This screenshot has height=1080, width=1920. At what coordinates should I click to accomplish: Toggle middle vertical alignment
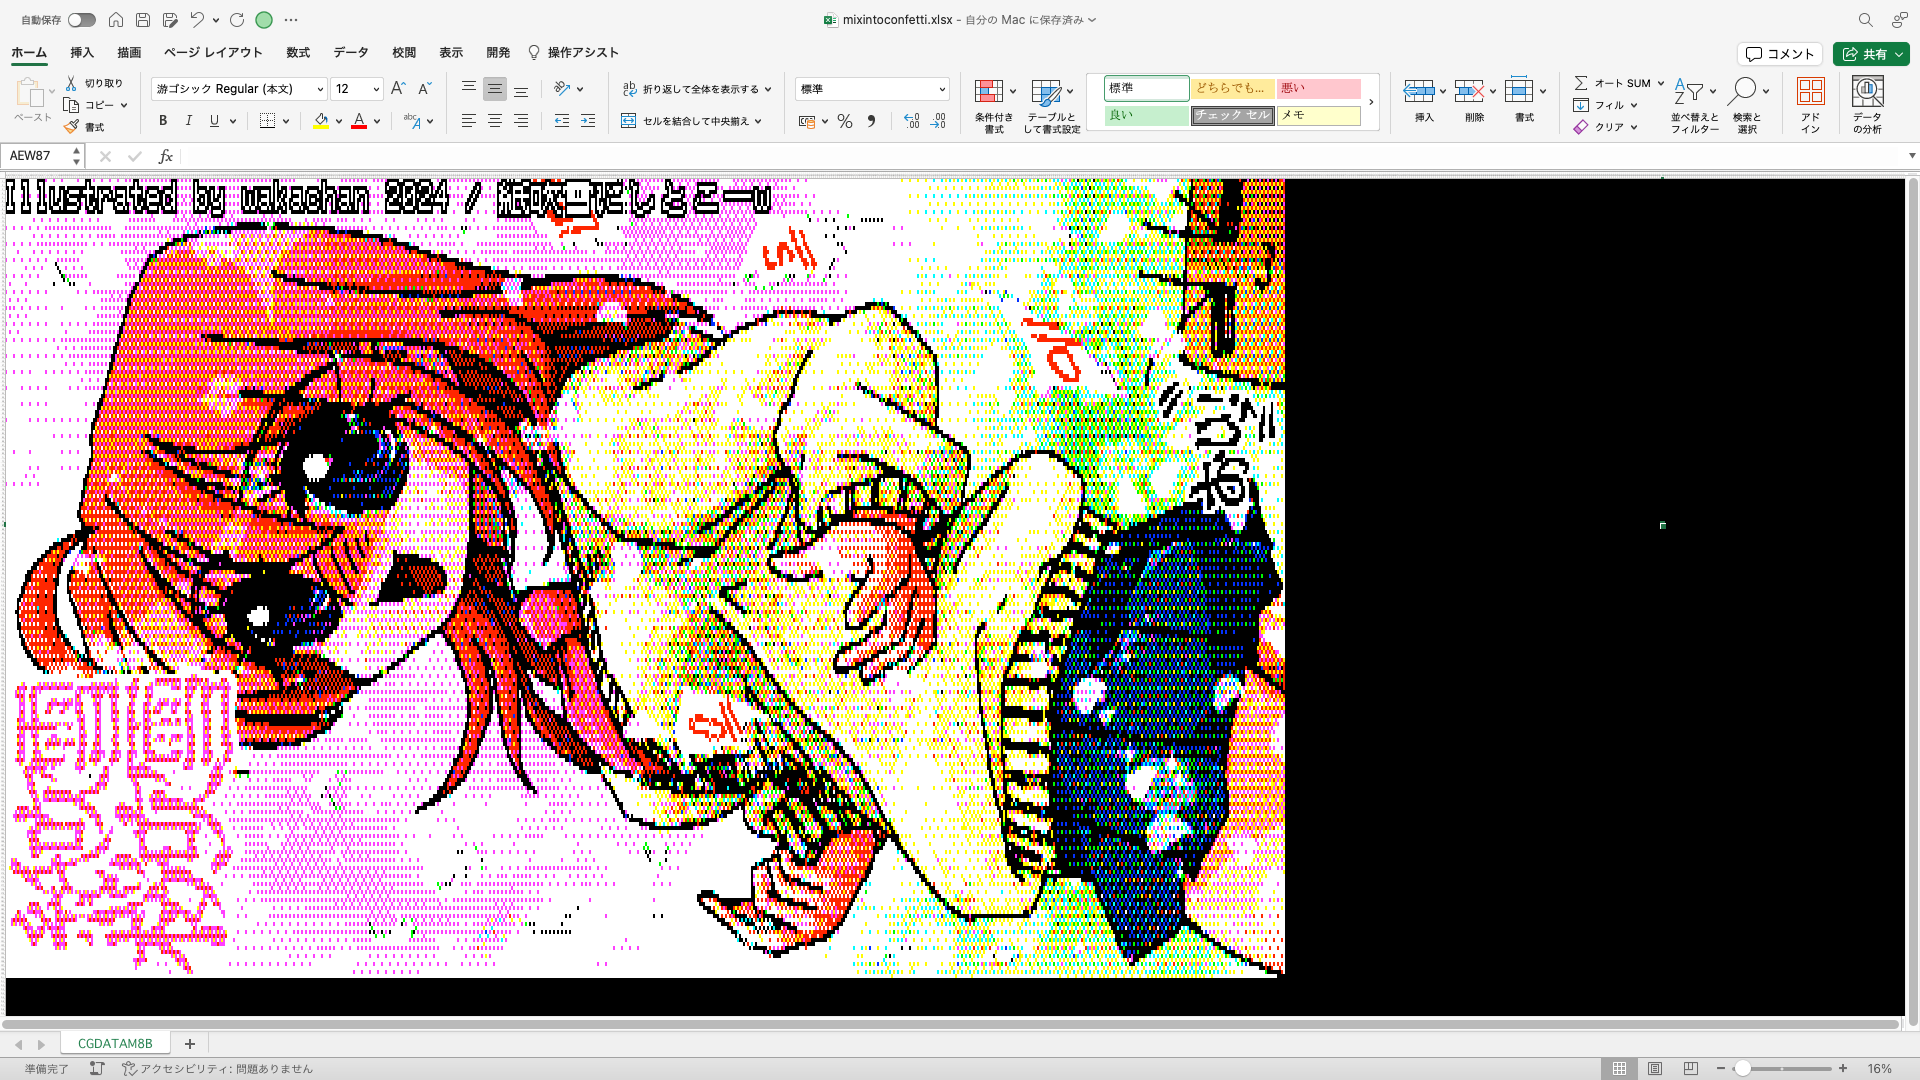tap(495, 89)
